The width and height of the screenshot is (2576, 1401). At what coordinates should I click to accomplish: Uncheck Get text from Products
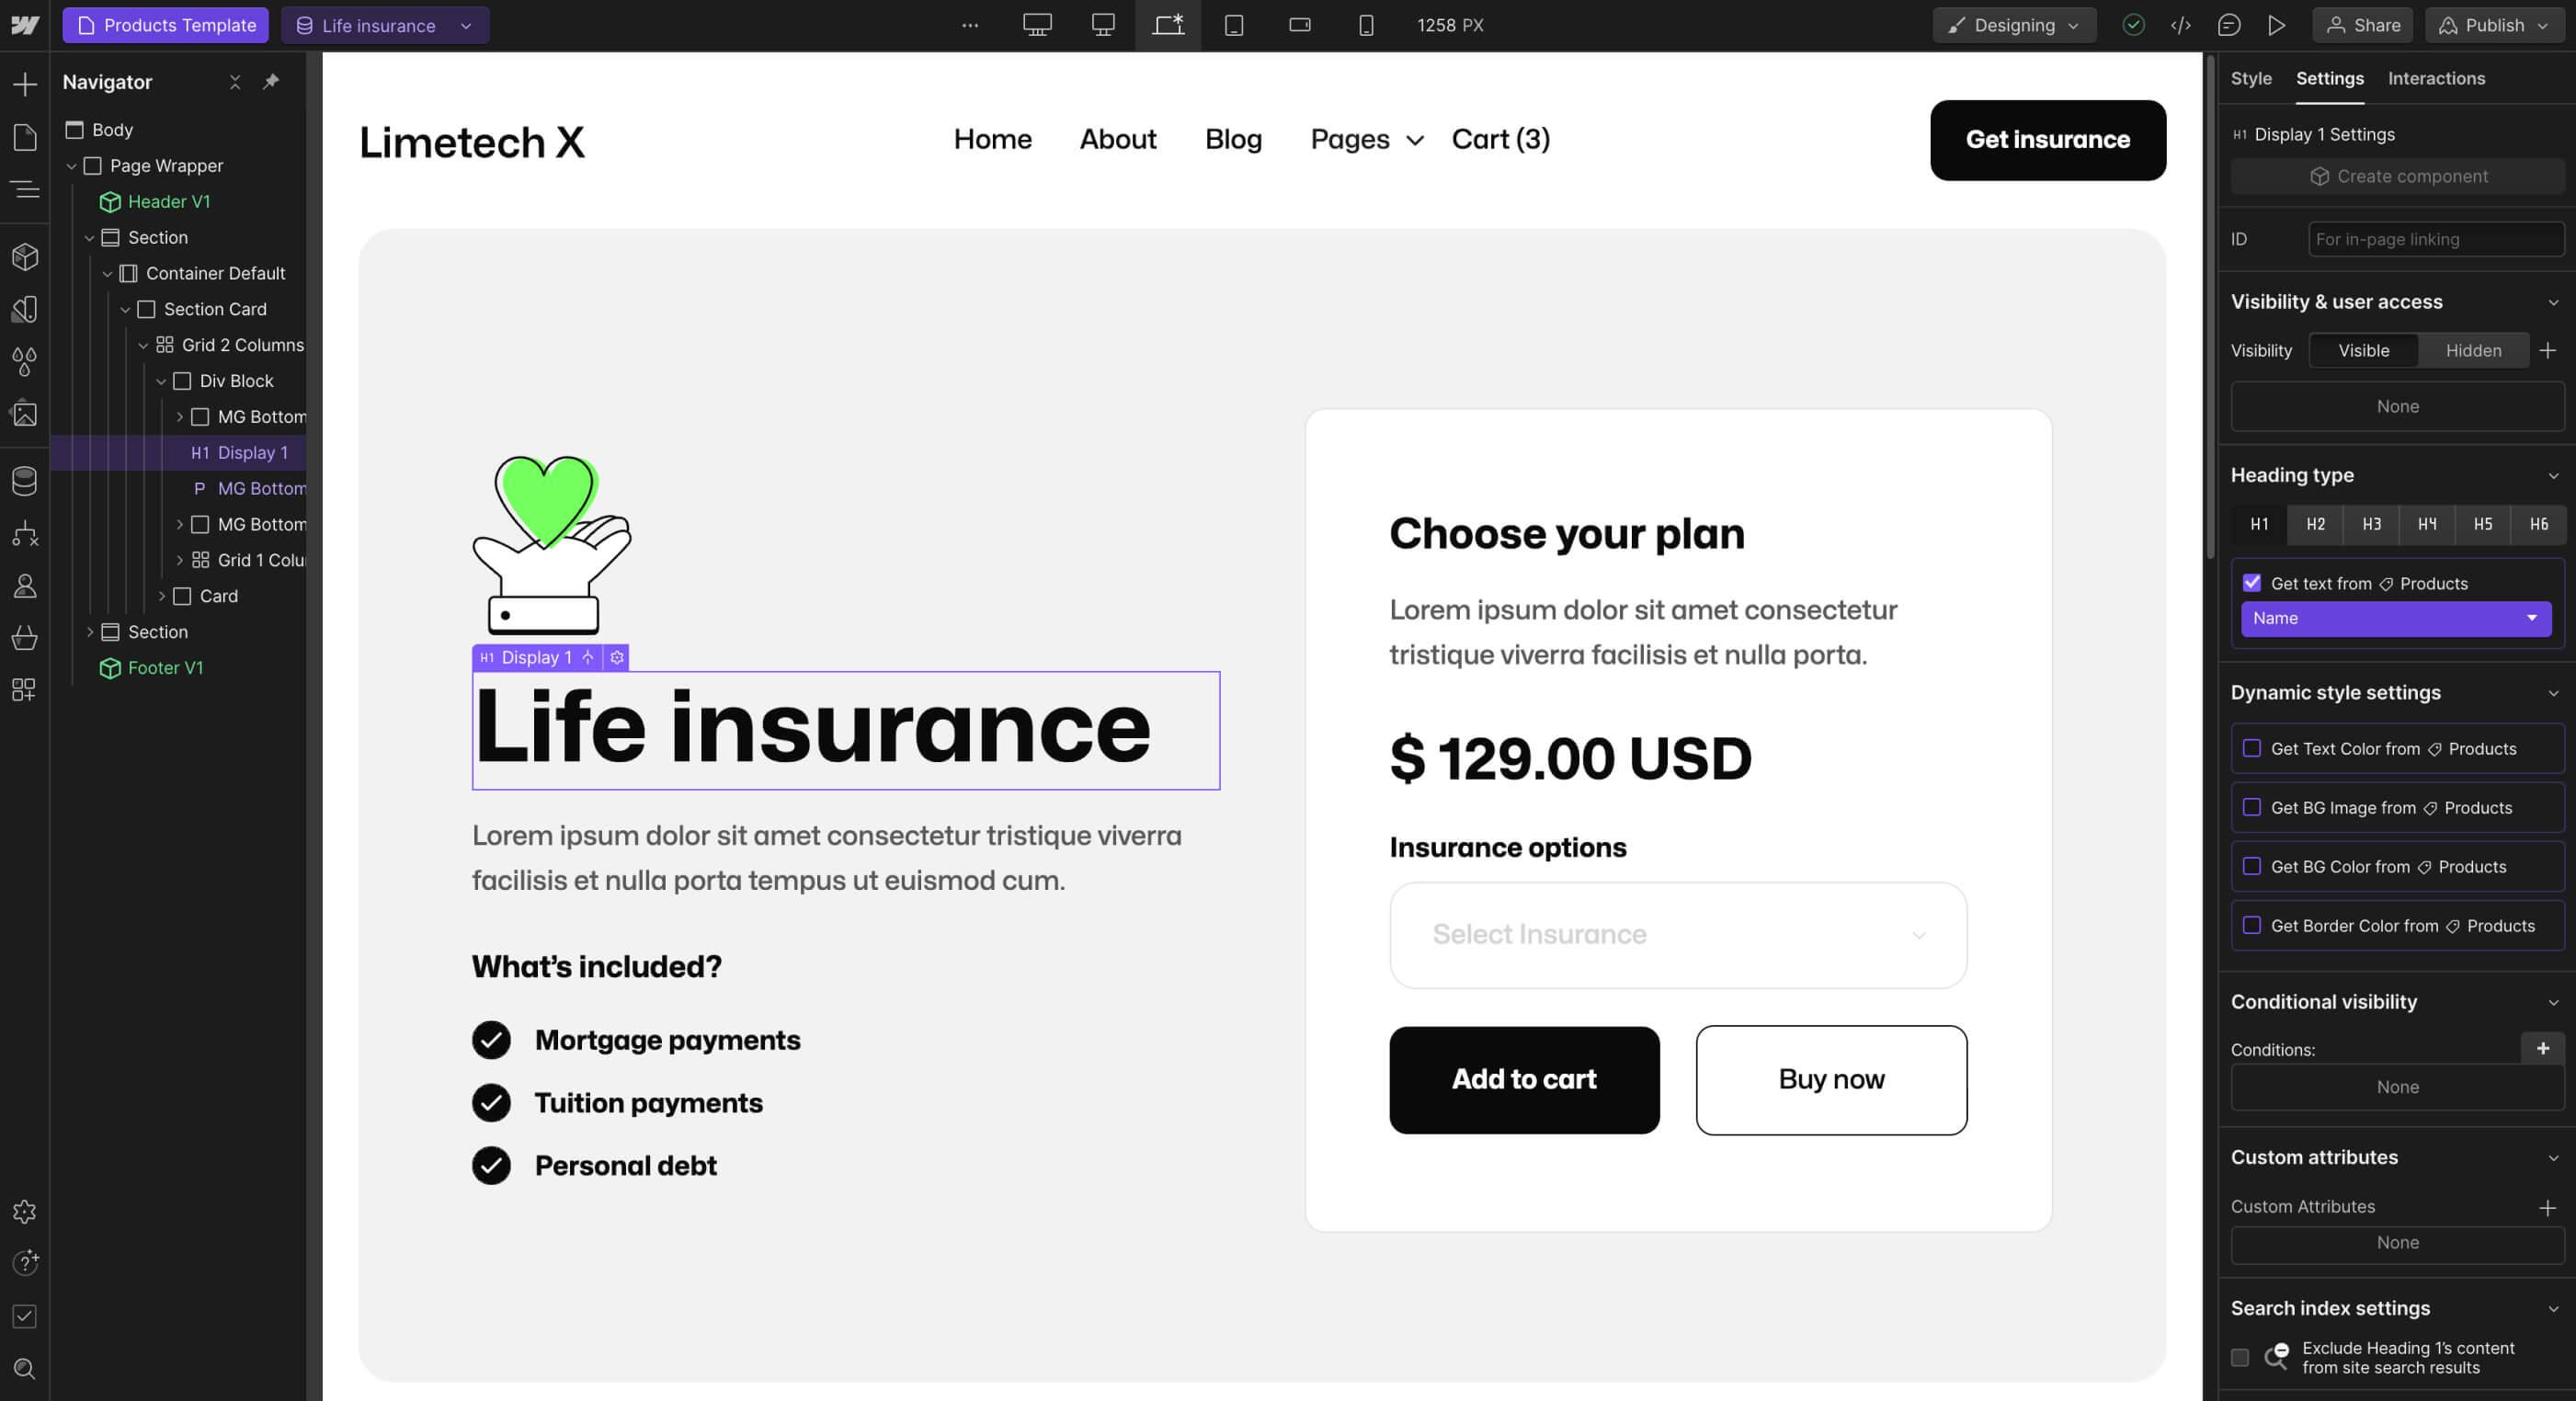point(2252,583)
